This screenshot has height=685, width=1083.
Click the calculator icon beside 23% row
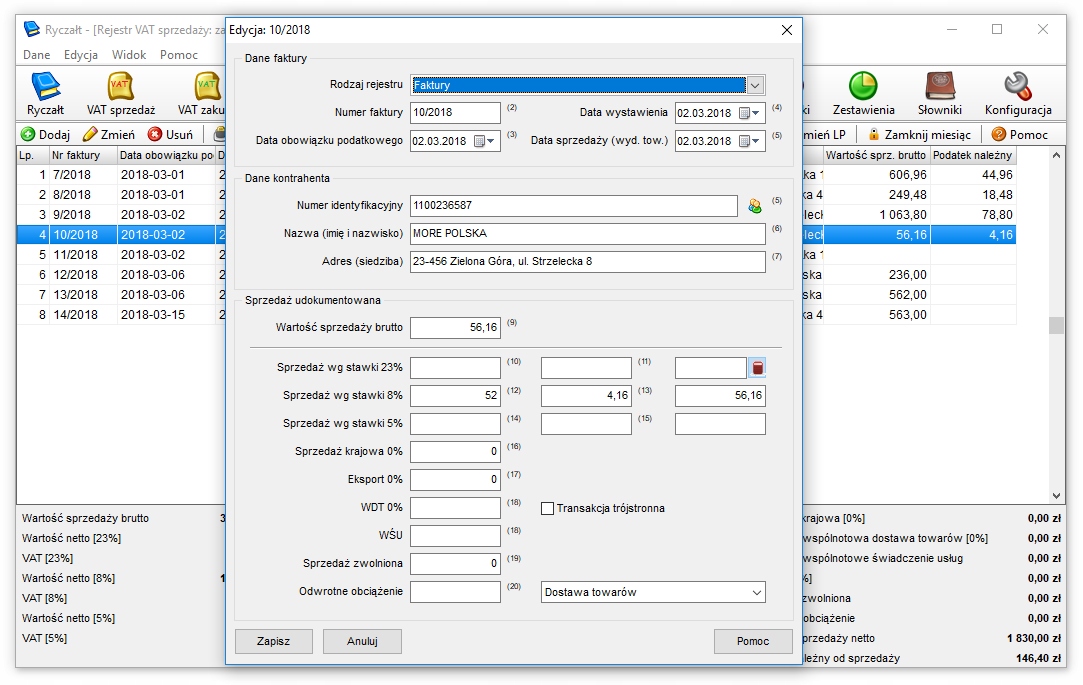tap(757, 368)
